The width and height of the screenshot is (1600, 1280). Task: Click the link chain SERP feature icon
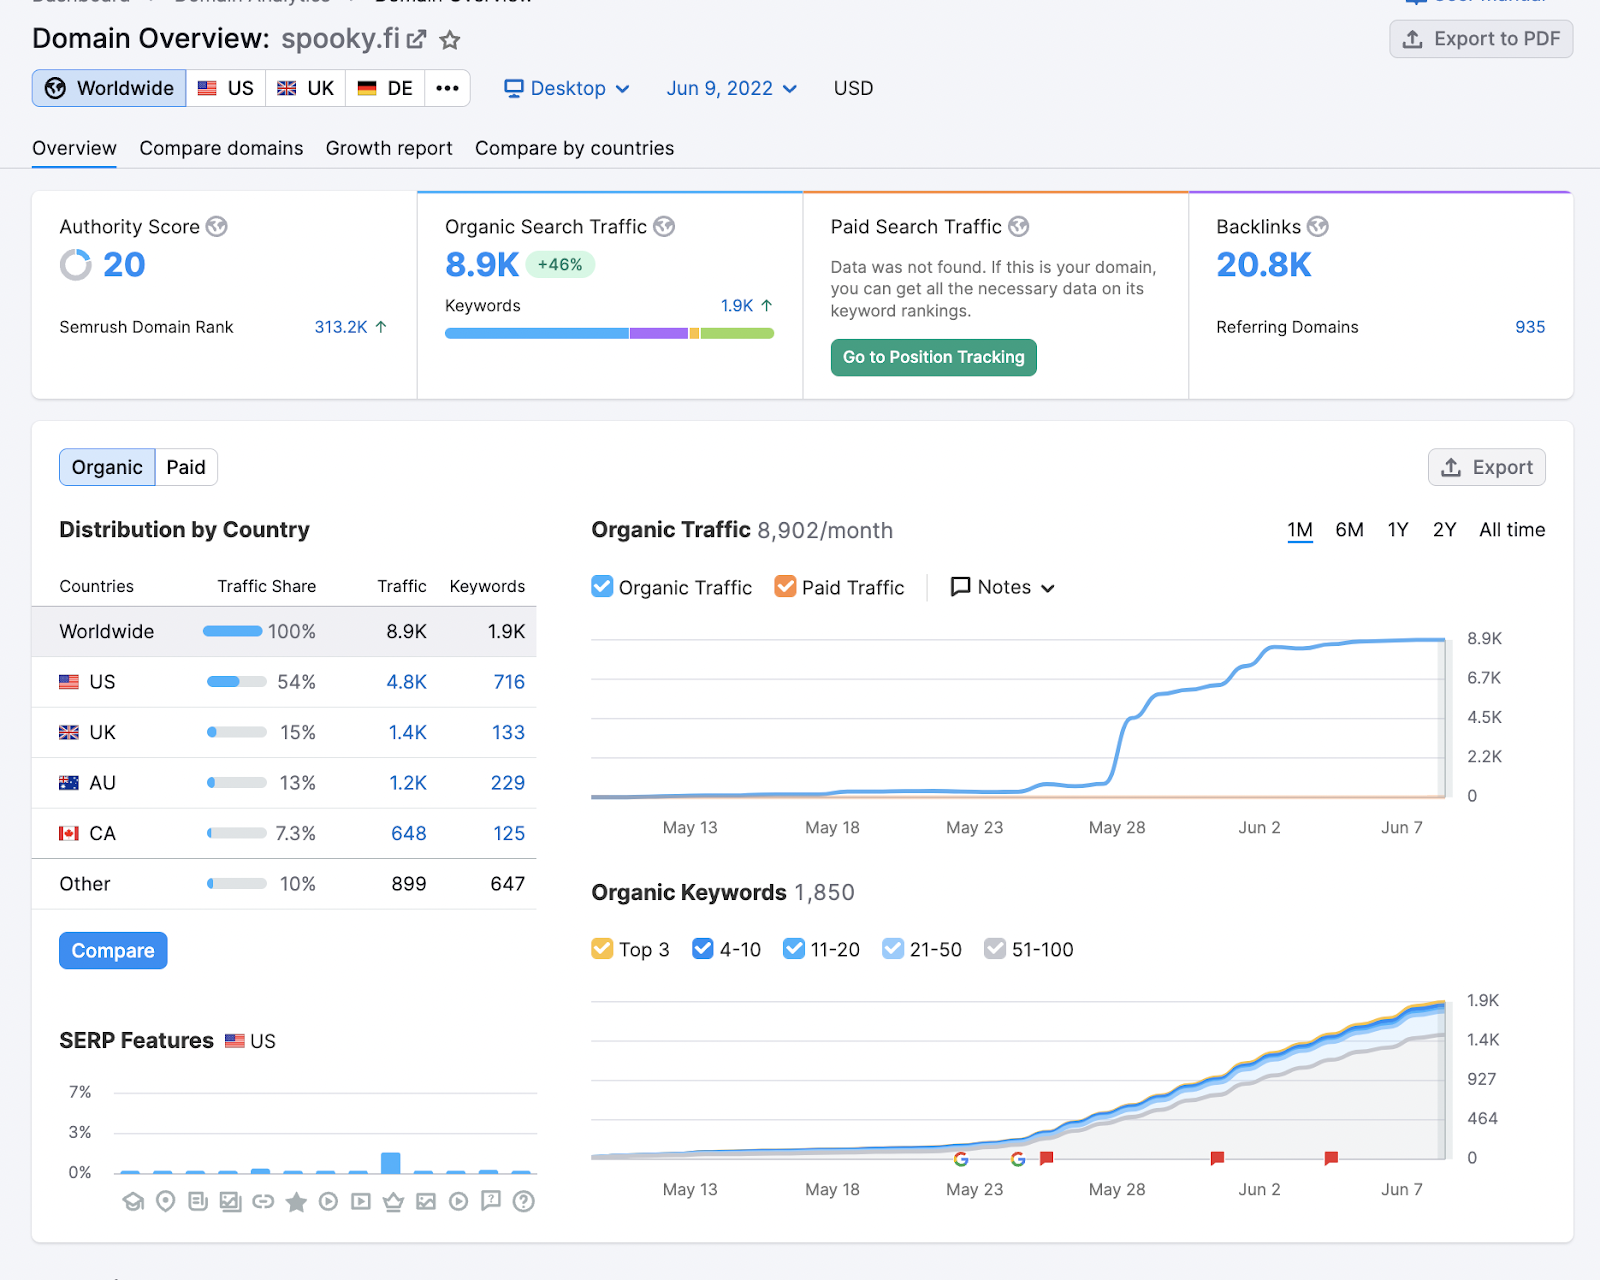[x=263, y=1201]
